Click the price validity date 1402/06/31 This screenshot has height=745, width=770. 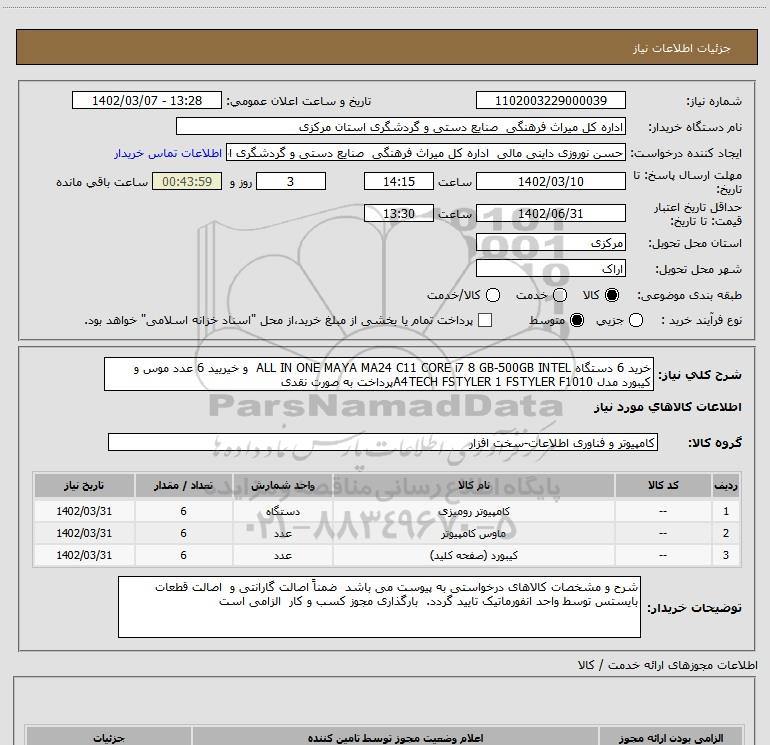550,213
